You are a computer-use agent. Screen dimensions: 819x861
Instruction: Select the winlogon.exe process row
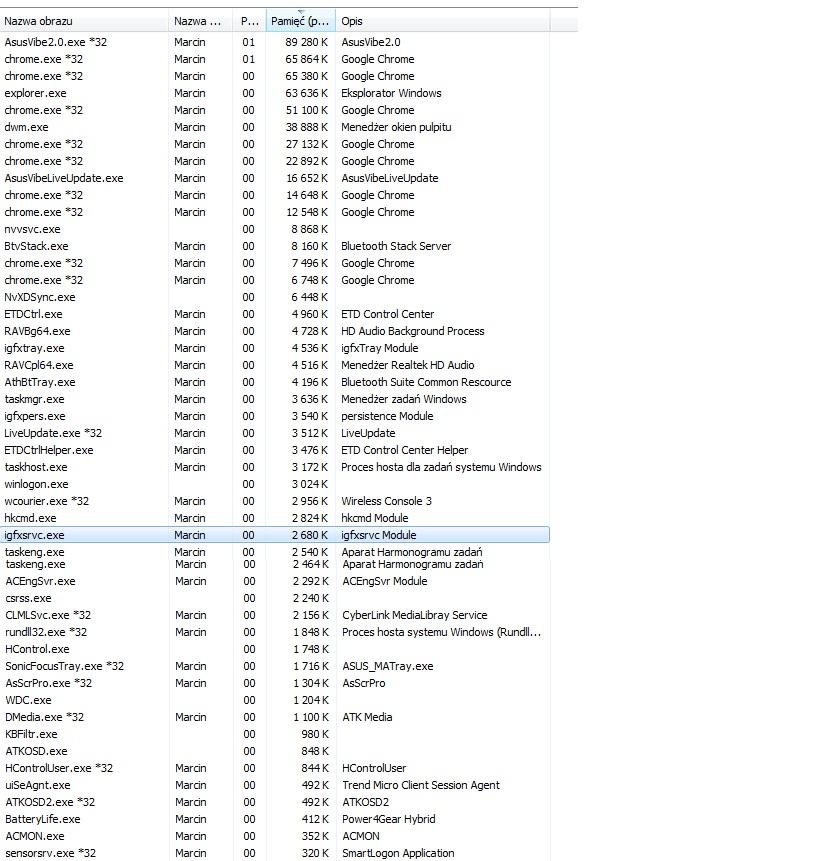point(274,485)
